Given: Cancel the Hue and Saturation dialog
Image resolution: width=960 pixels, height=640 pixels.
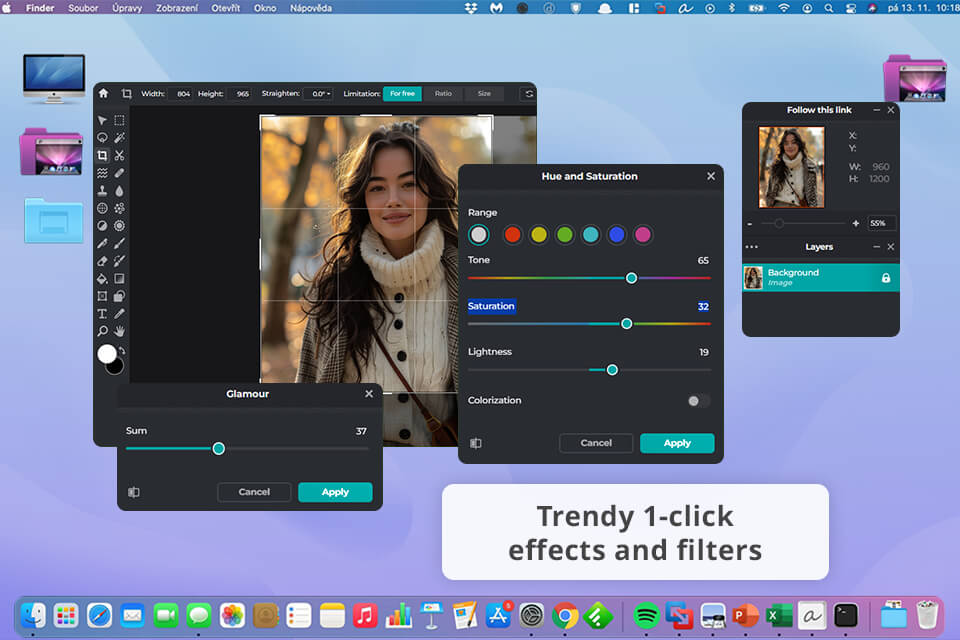Looking at the screenshot, I should click(x=596, y=443).
